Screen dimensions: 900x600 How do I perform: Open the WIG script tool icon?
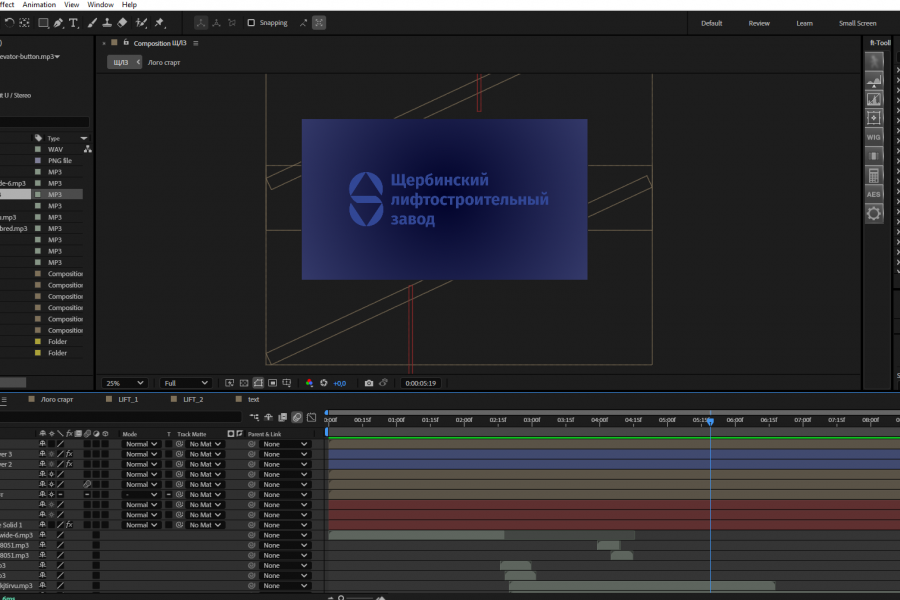tap(874, 137)
